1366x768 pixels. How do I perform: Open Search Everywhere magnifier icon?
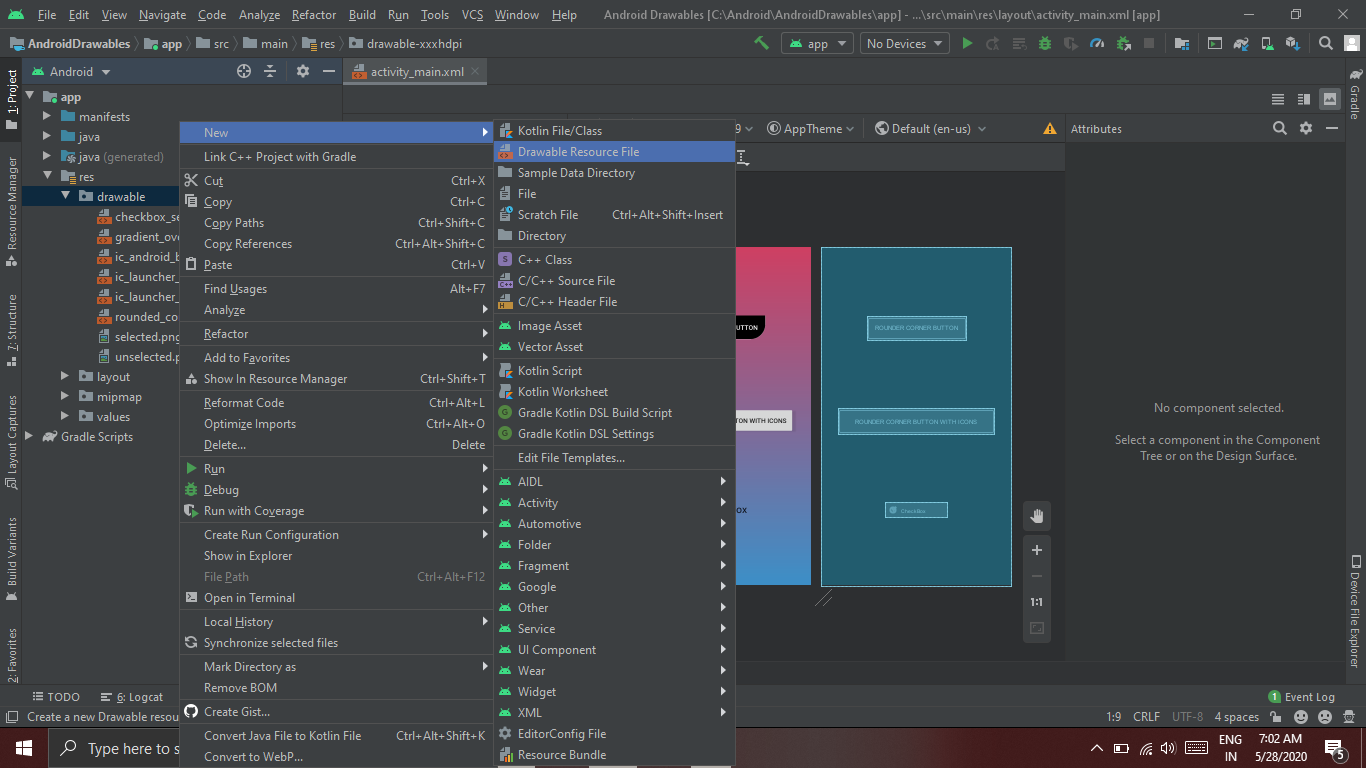click(1326, 43)
